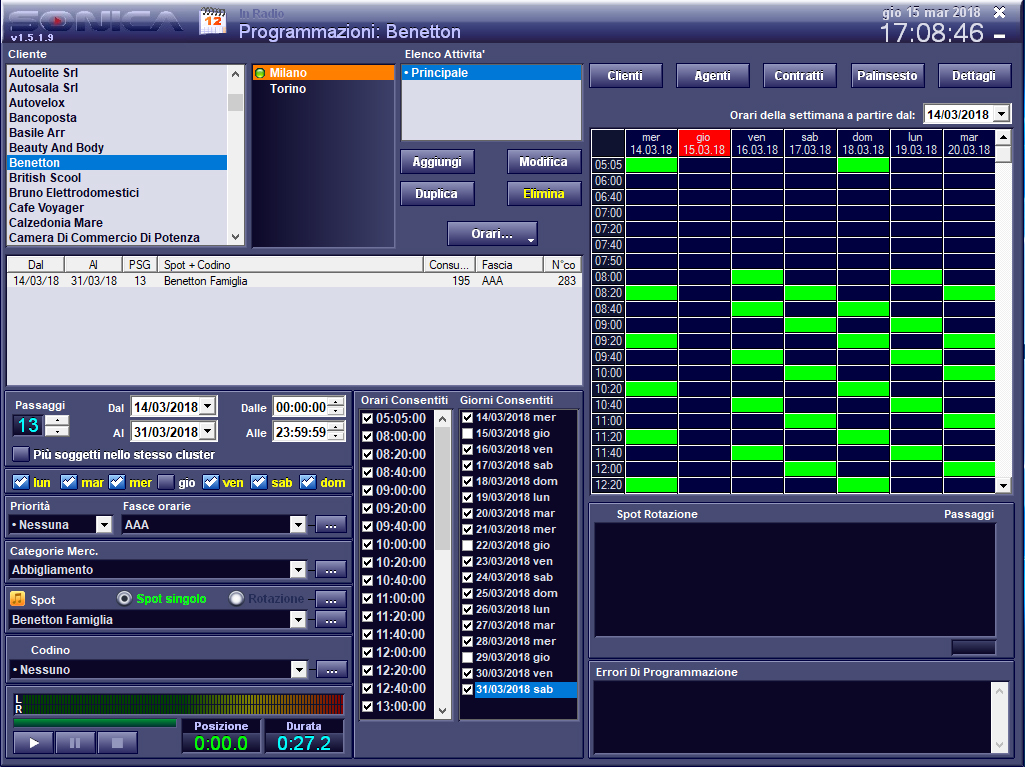Check the 22/03/2018 gio allowed day
The height and width of the screenshot is (767, 1025).
467,545
